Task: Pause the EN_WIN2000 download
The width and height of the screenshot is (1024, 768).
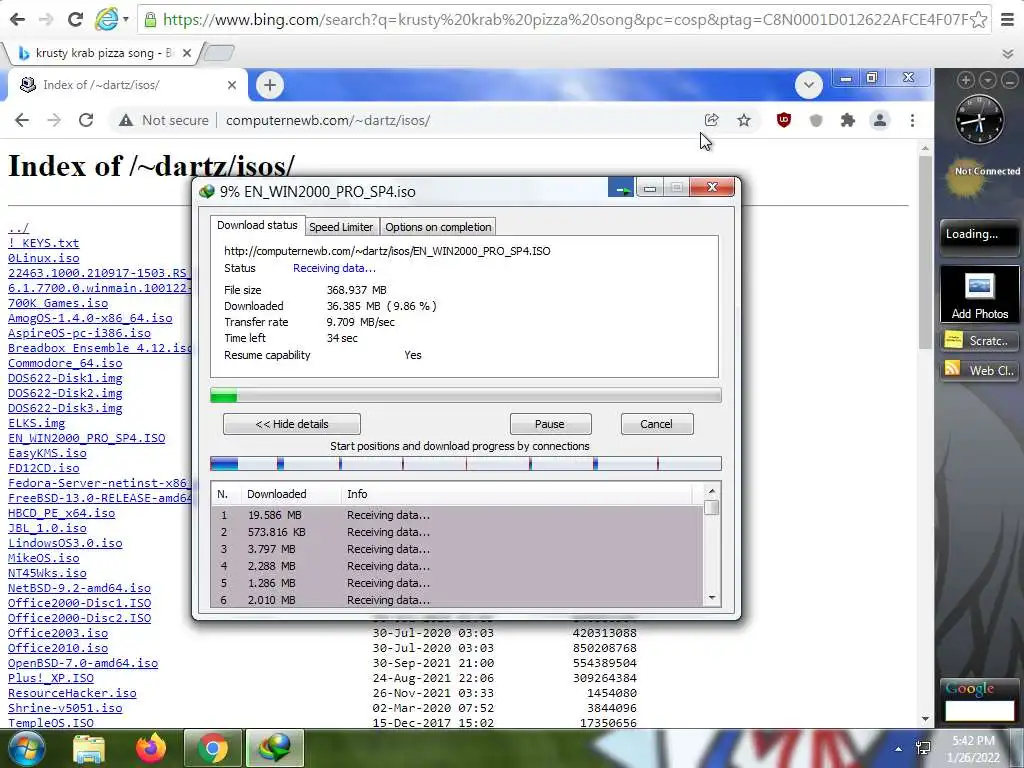Action: pyautogui.click(x=550, y=424)
